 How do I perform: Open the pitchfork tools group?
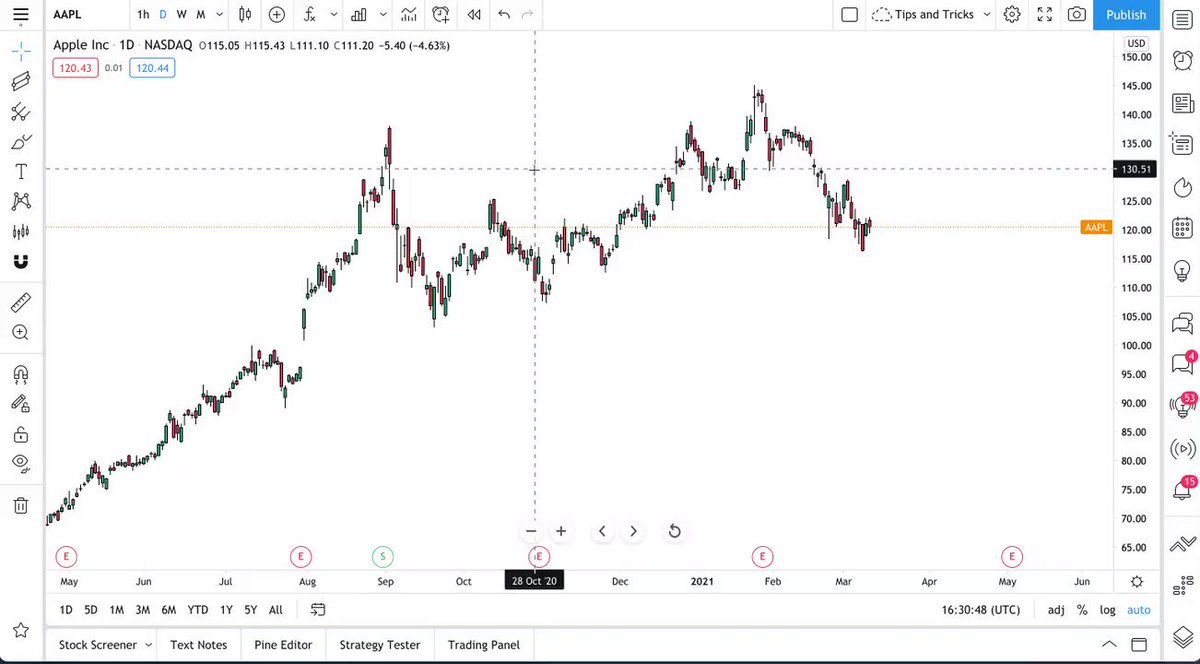click(x=20, y=112)
